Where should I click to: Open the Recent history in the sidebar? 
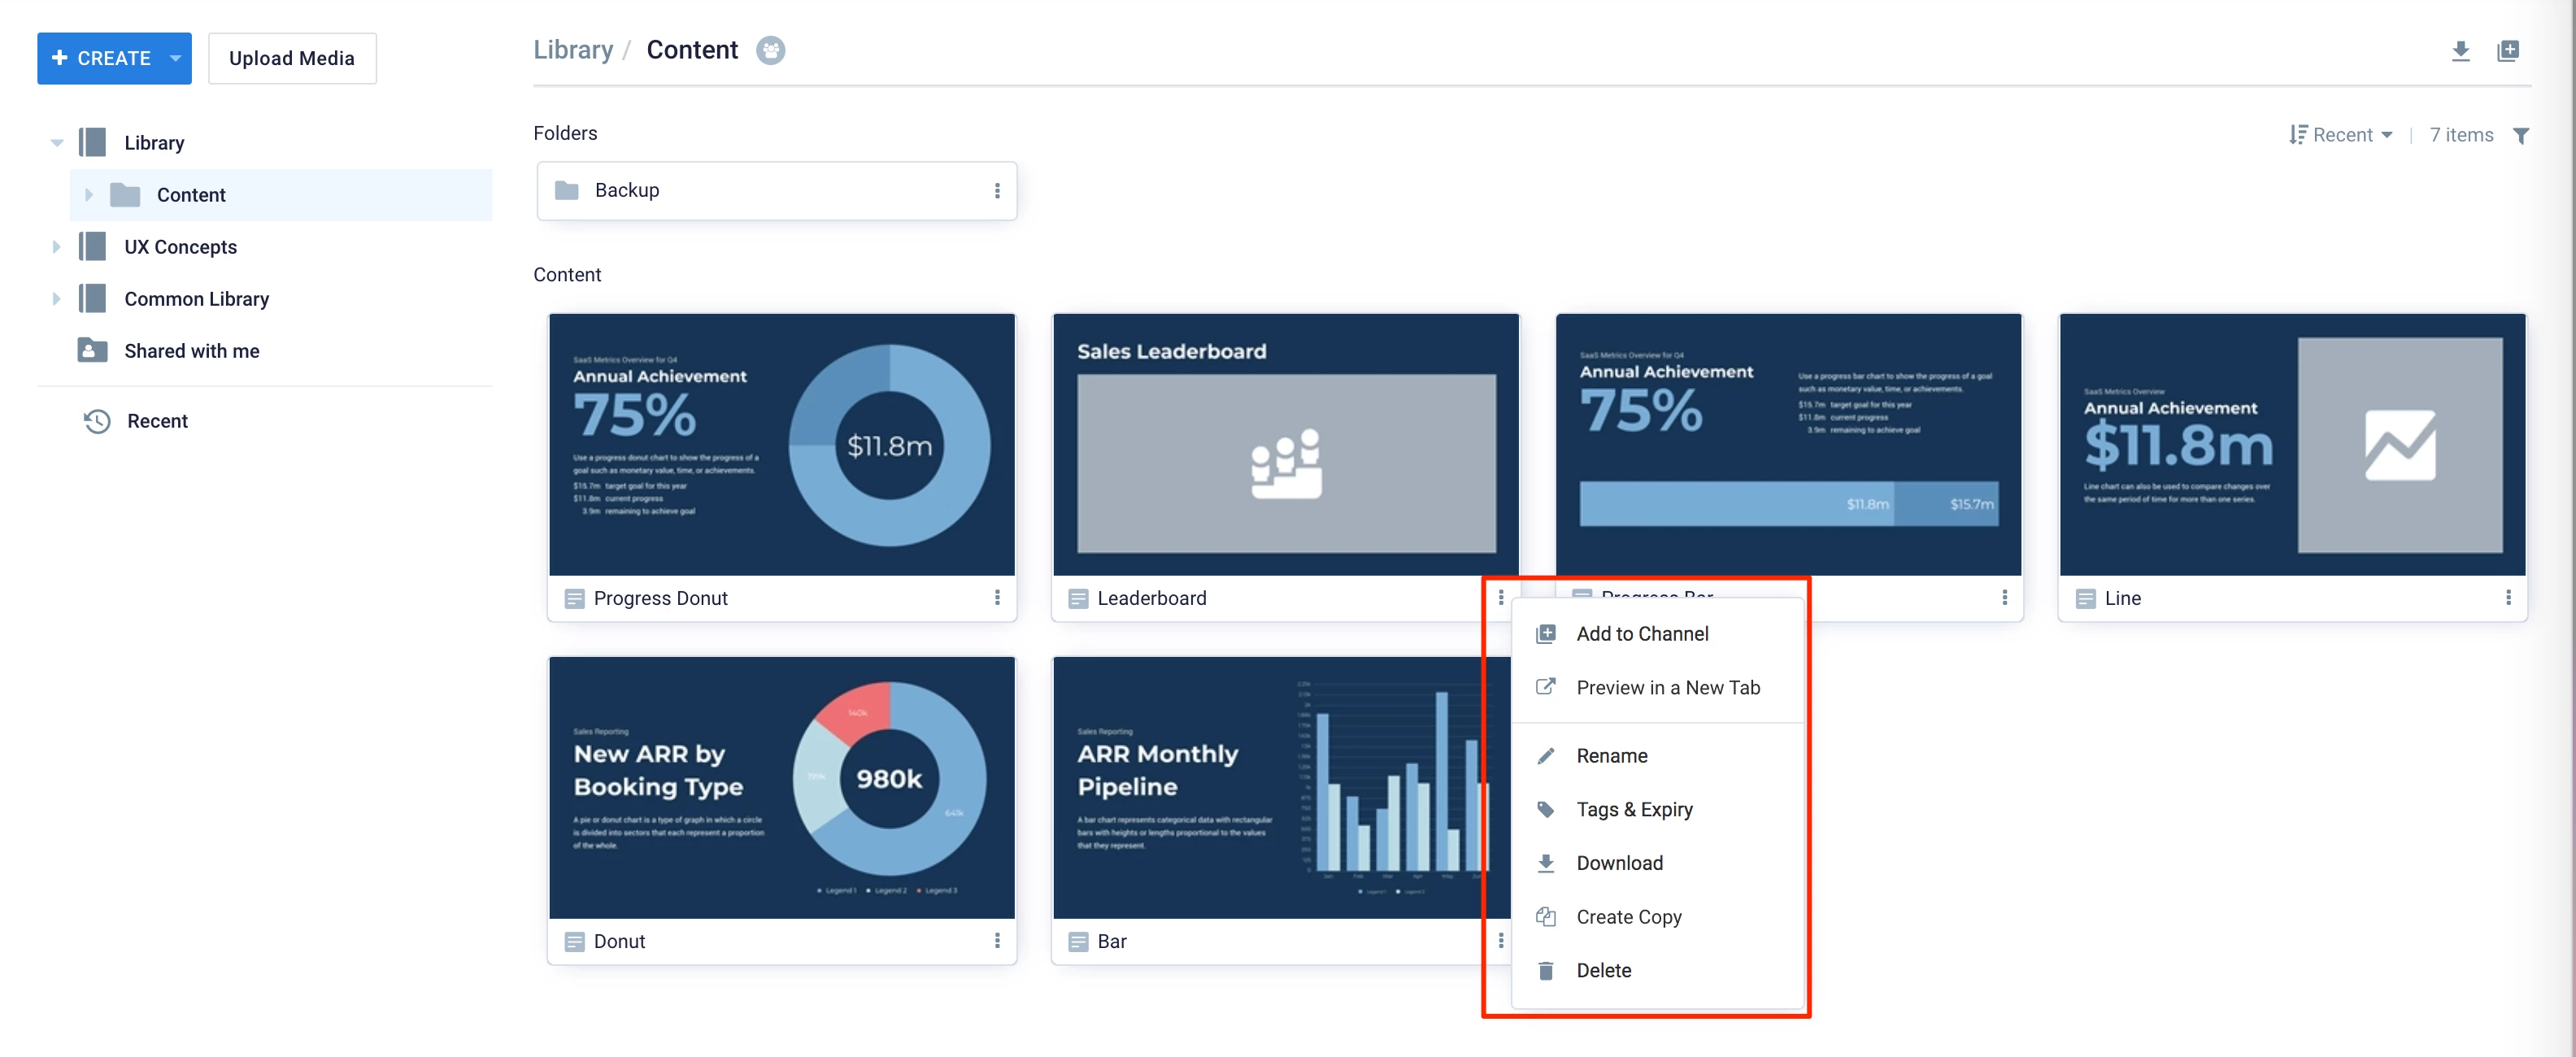[x=156, y=421]
